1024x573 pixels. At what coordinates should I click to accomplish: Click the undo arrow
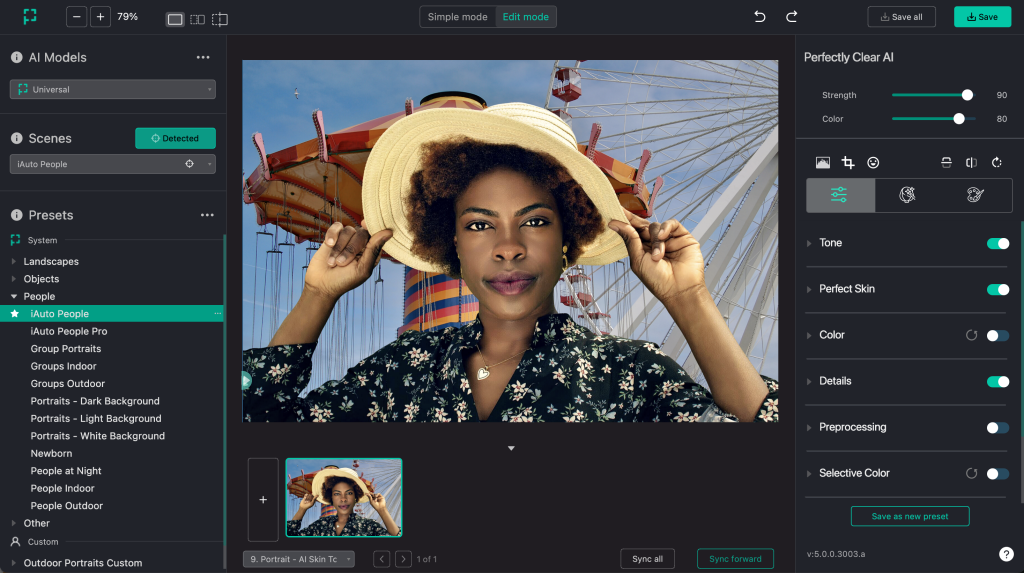[x=760, y=17]
